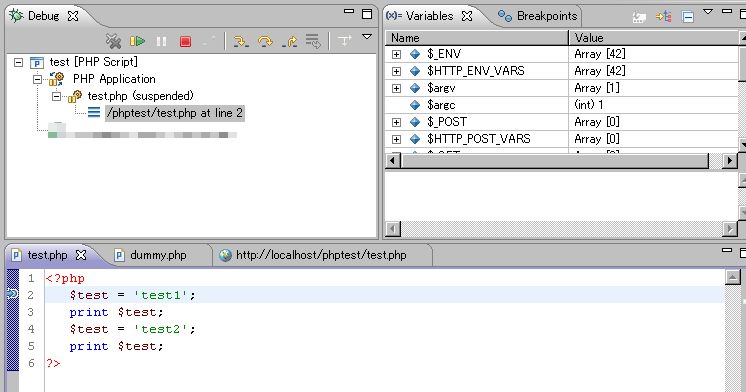Close the Variables view tab

click(467, 16)
